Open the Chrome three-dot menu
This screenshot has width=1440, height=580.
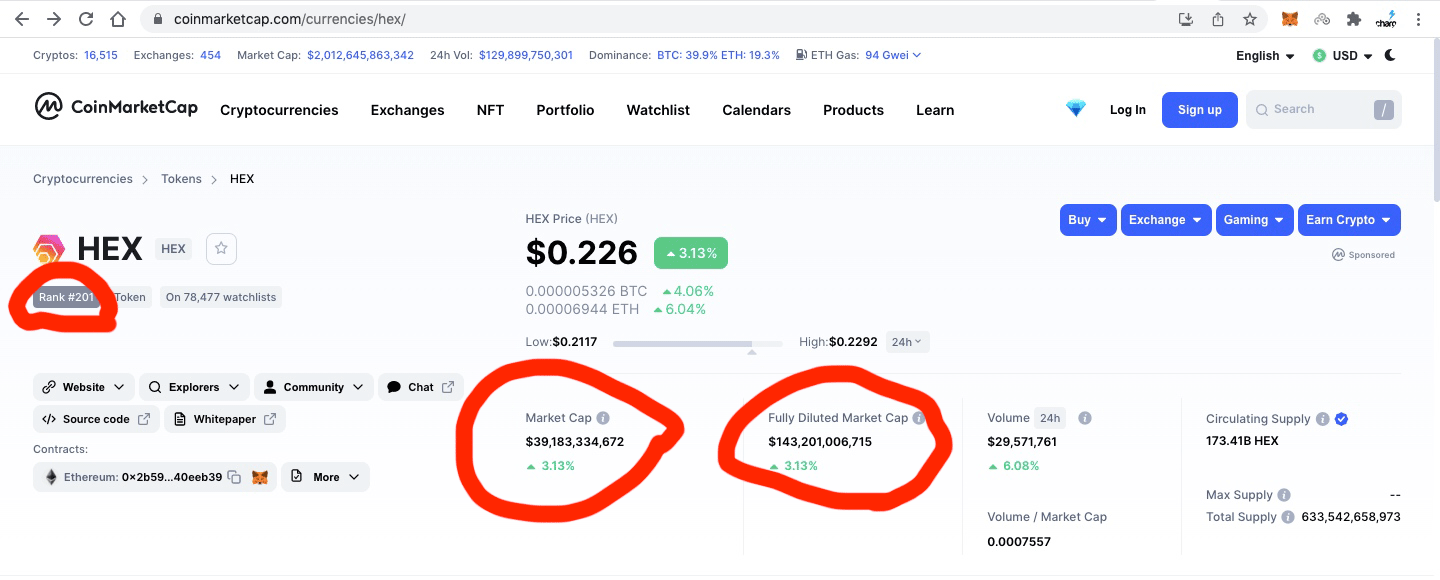[x=1418, y=19]
